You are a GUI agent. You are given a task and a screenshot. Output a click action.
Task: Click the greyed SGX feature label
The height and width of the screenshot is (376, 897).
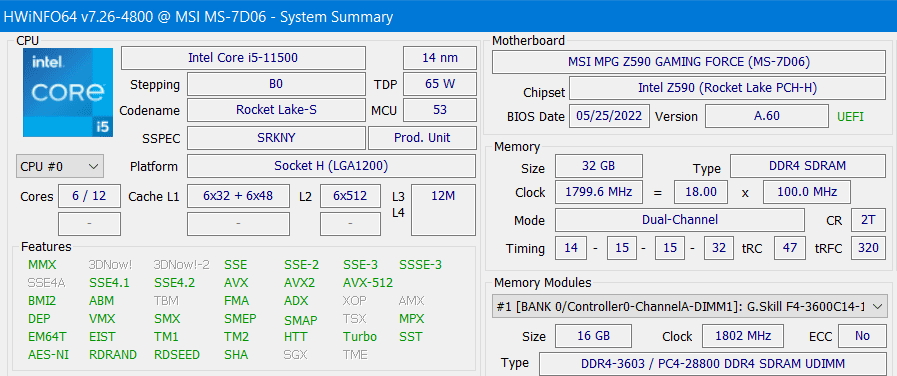tap(295, 354)
